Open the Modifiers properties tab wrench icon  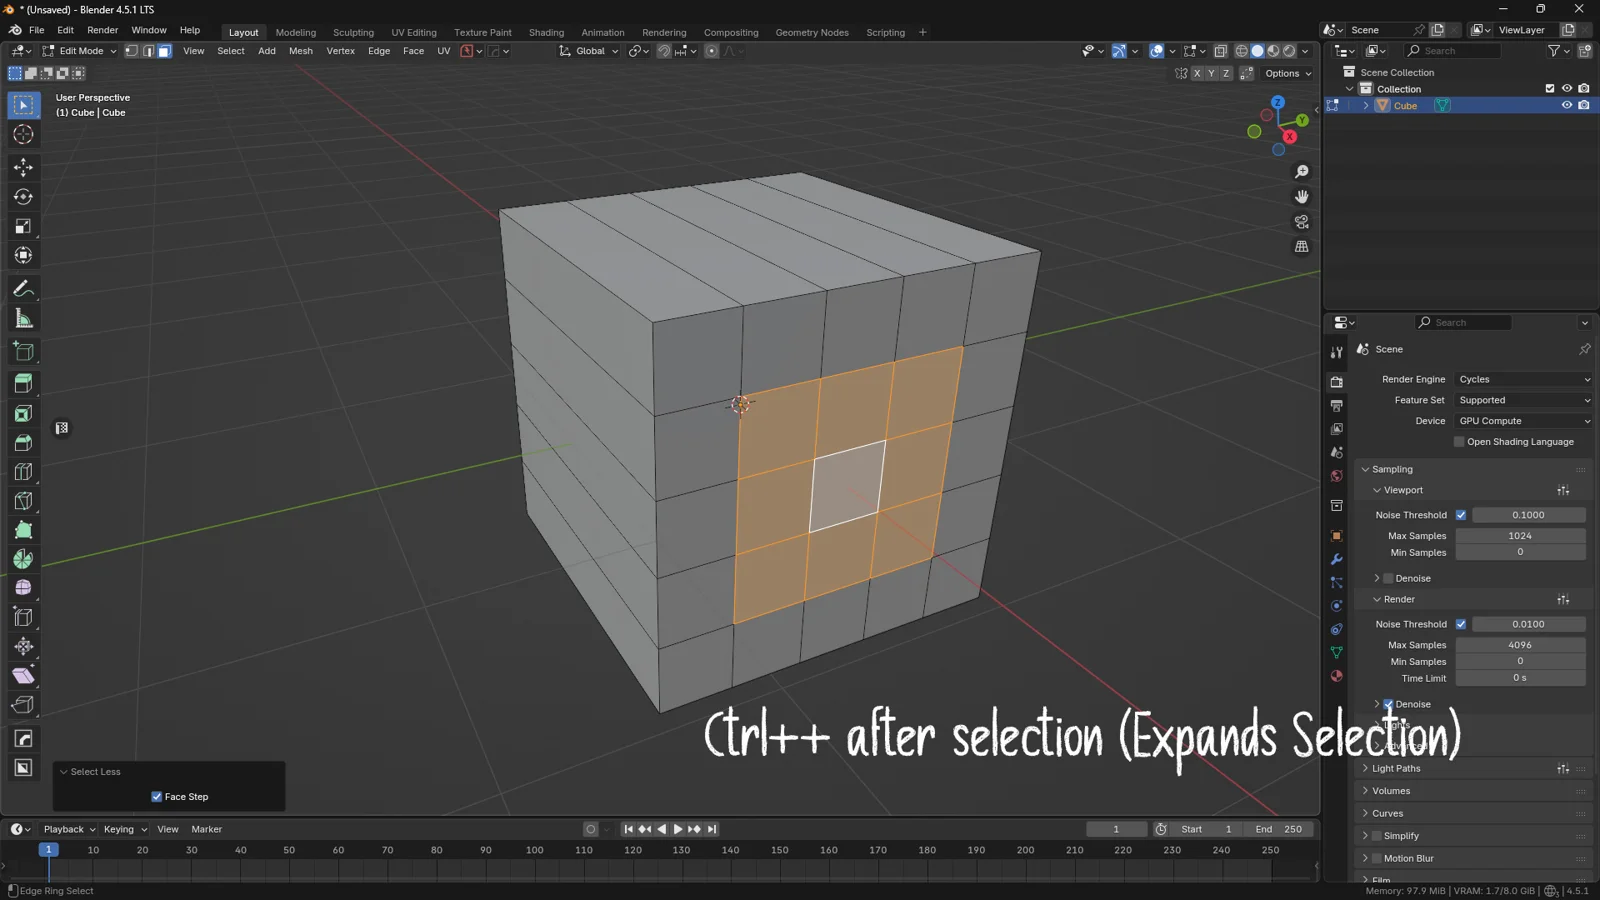(x=1336, y=559)
